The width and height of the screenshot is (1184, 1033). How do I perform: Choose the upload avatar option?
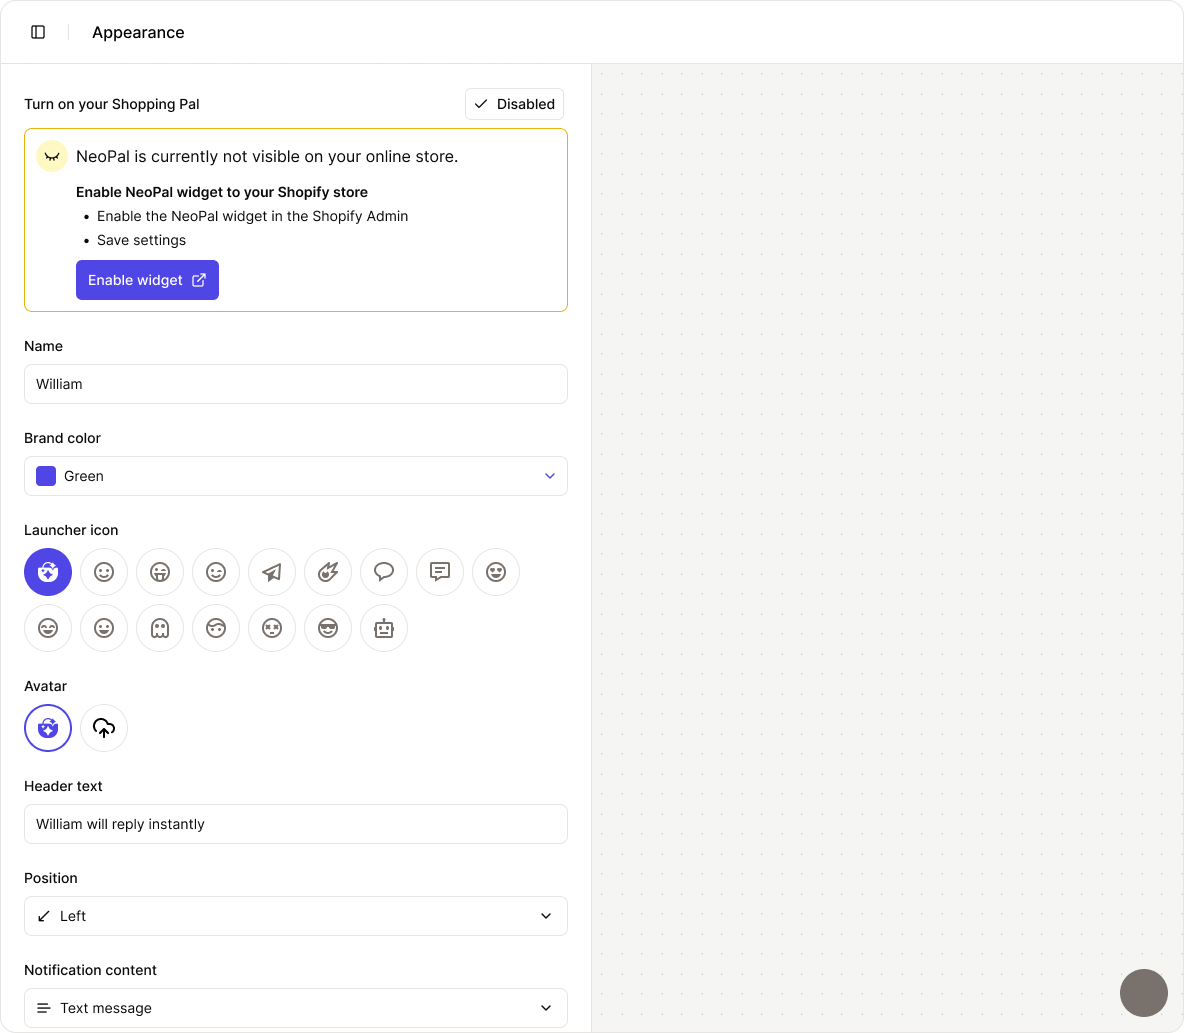104,728
